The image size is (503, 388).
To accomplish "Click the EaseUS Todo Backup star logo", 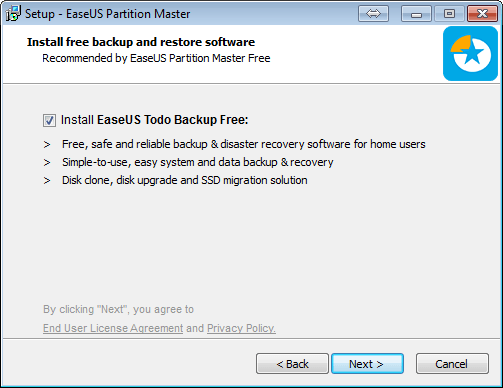I will 470,54.
